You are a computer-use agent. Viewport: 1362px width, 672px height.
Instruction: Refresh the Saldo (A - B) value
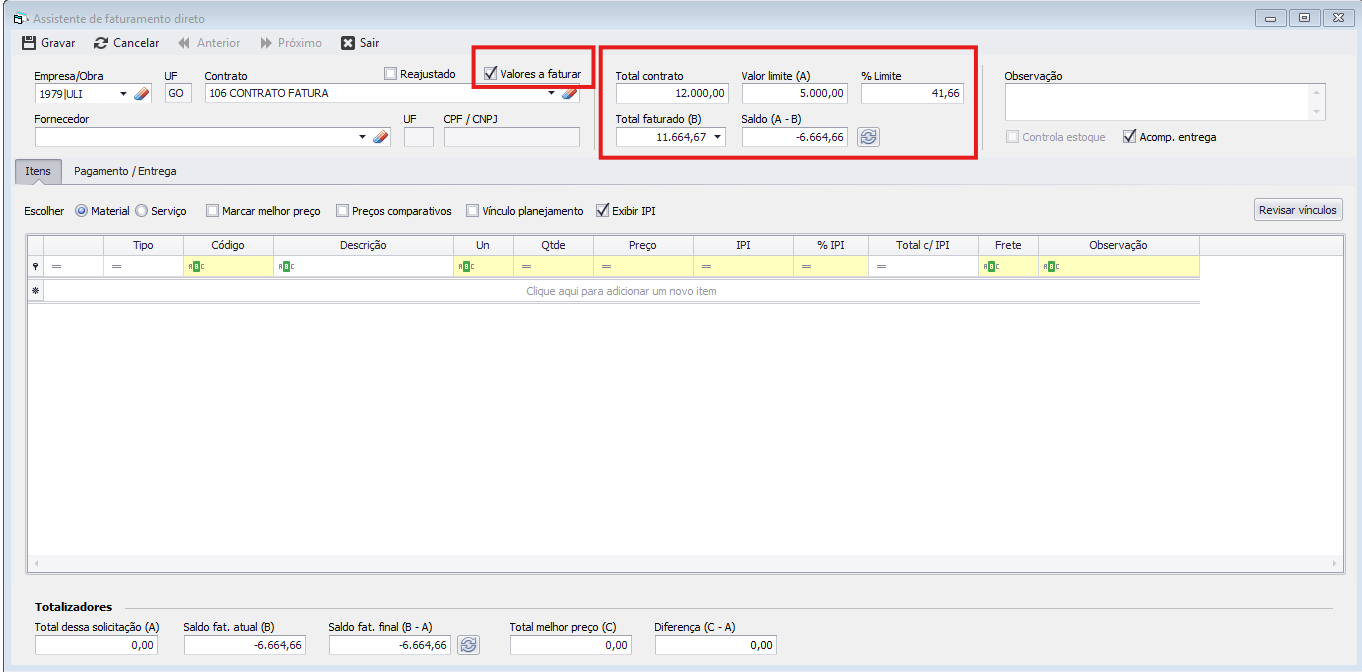(x=868, y=137)
